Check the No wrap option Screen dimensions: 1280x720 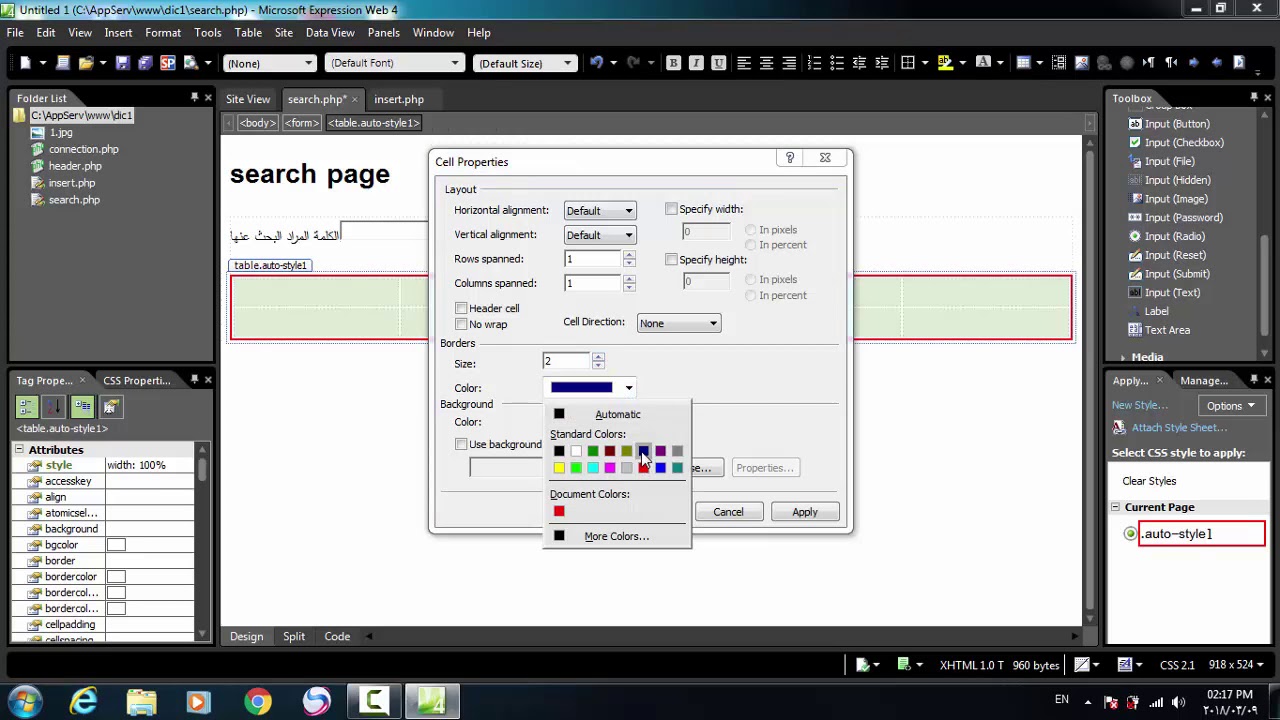click(x=461, y=324)
